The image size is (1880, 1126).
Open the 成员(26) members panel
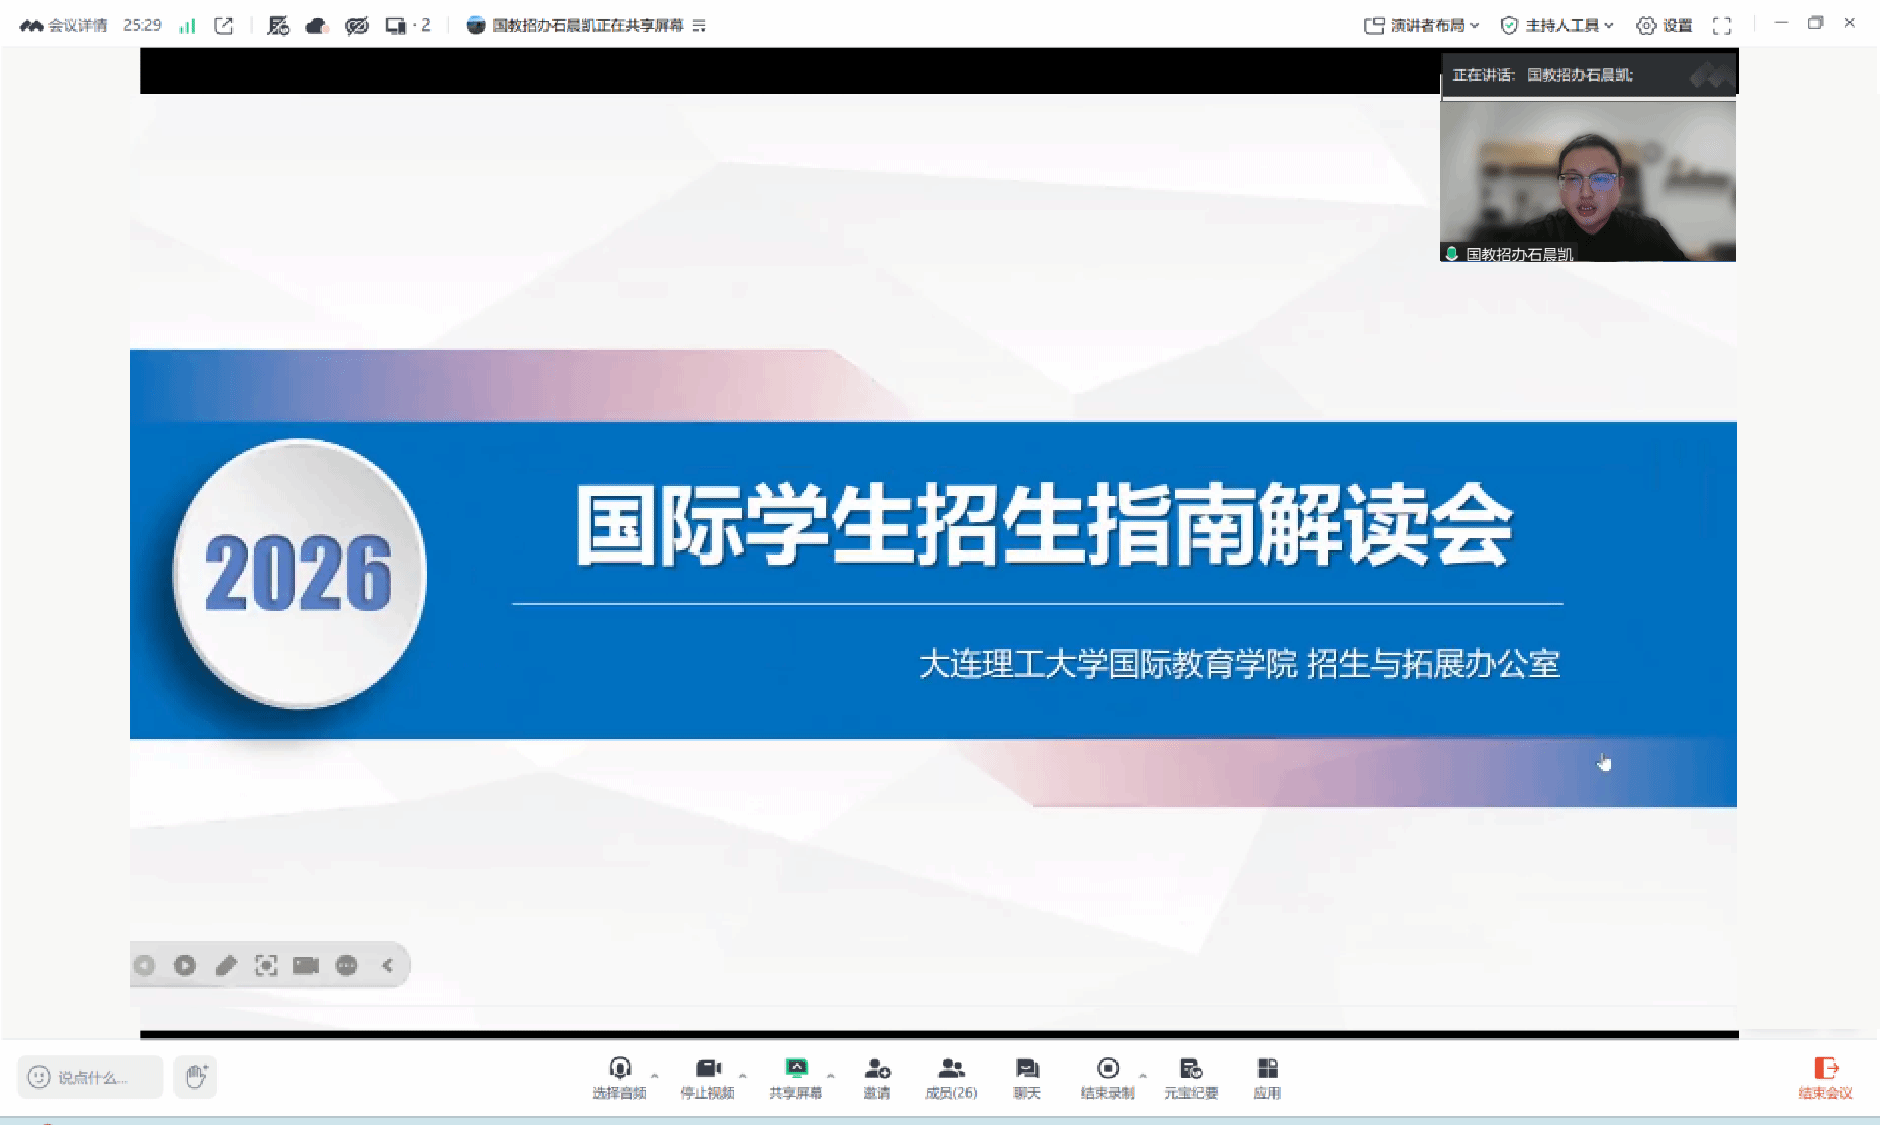click(x=951, y=1079)
